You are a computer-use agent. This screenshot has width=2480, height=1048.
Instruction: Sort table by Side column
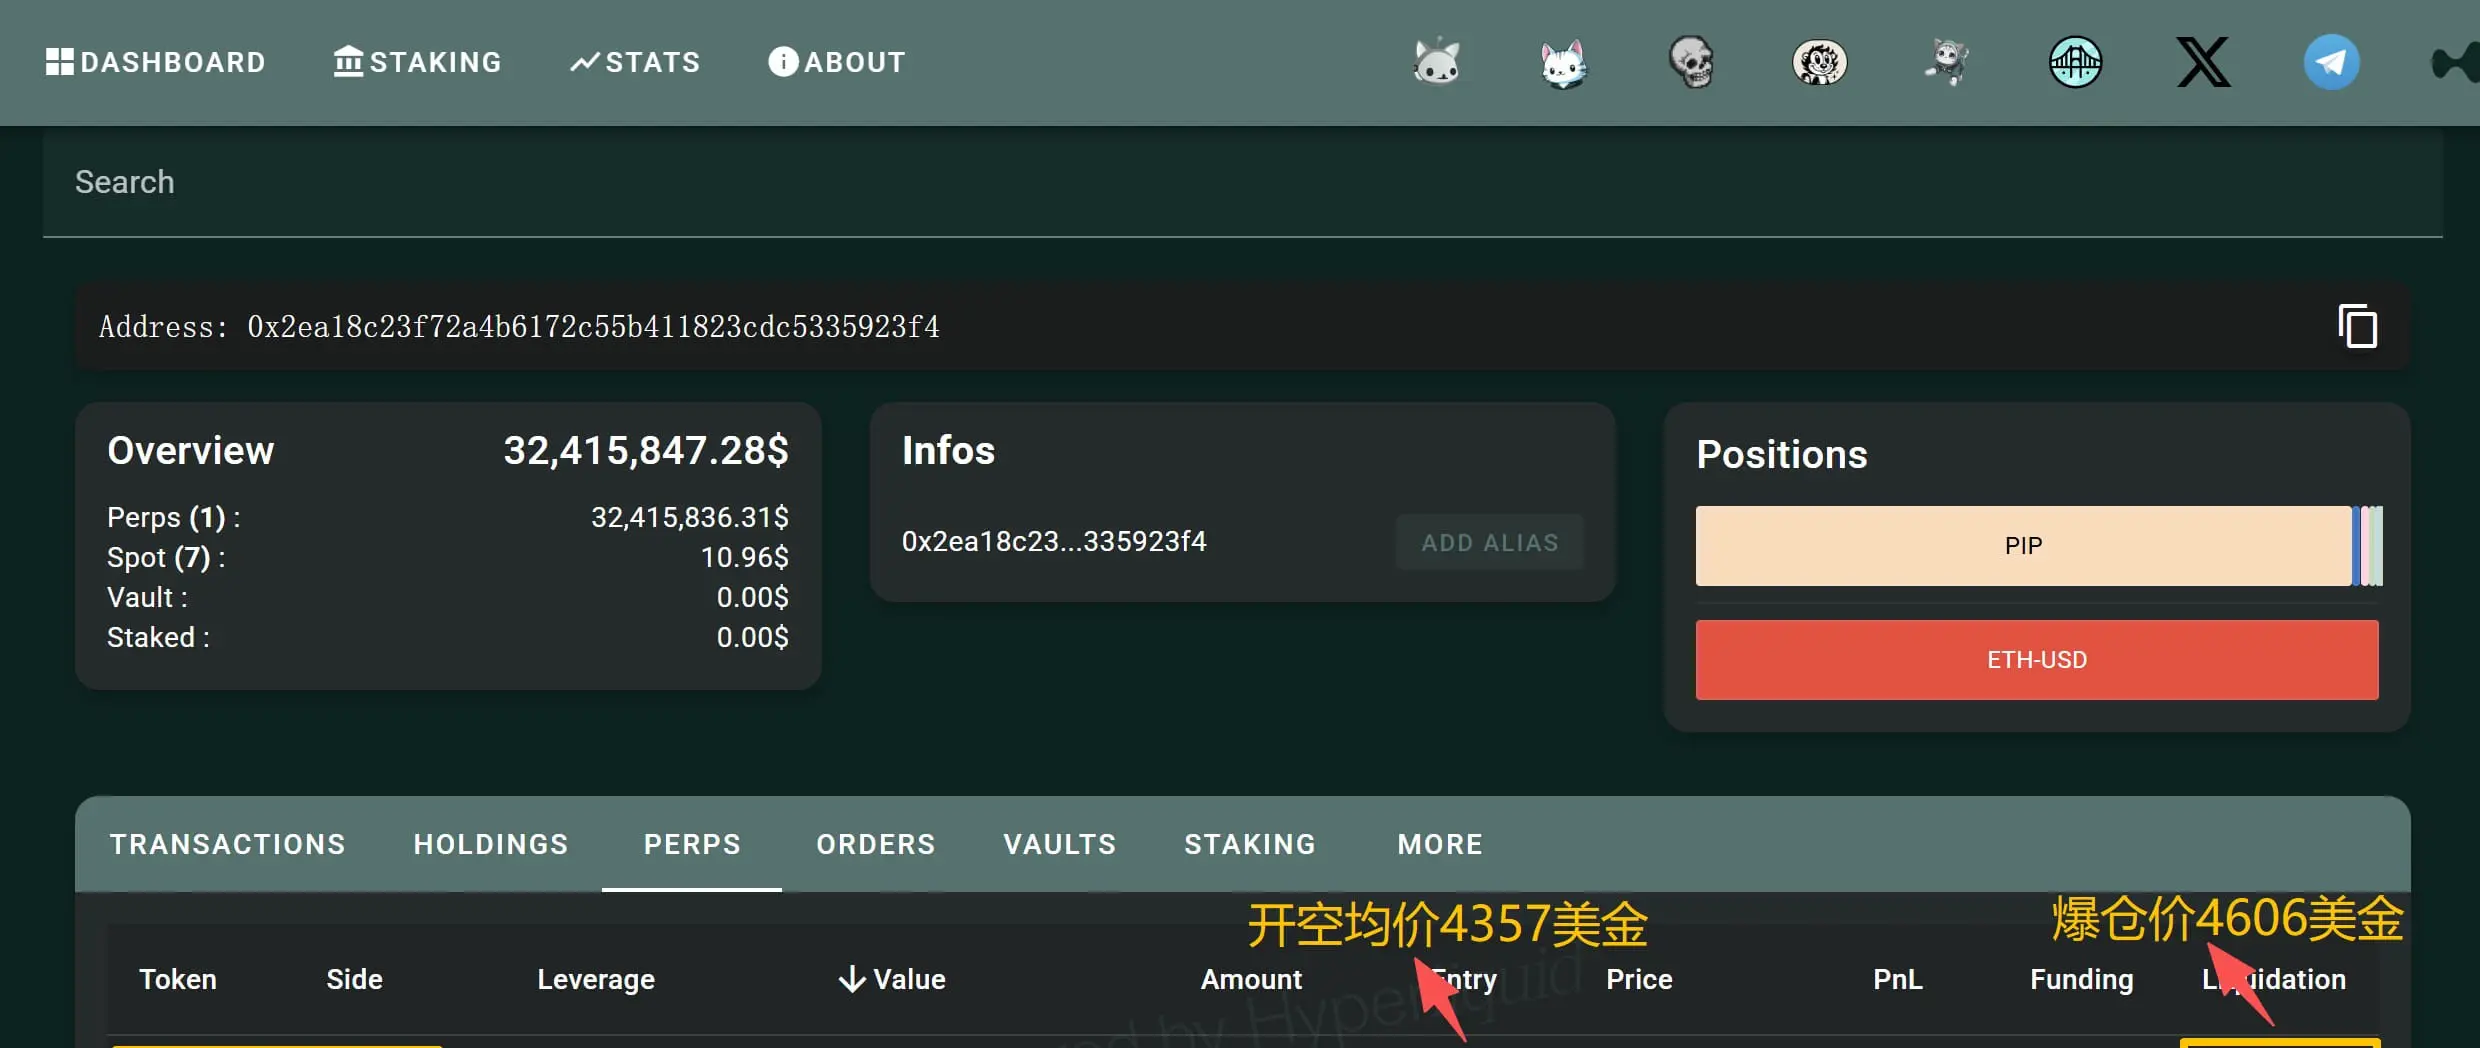354,979
